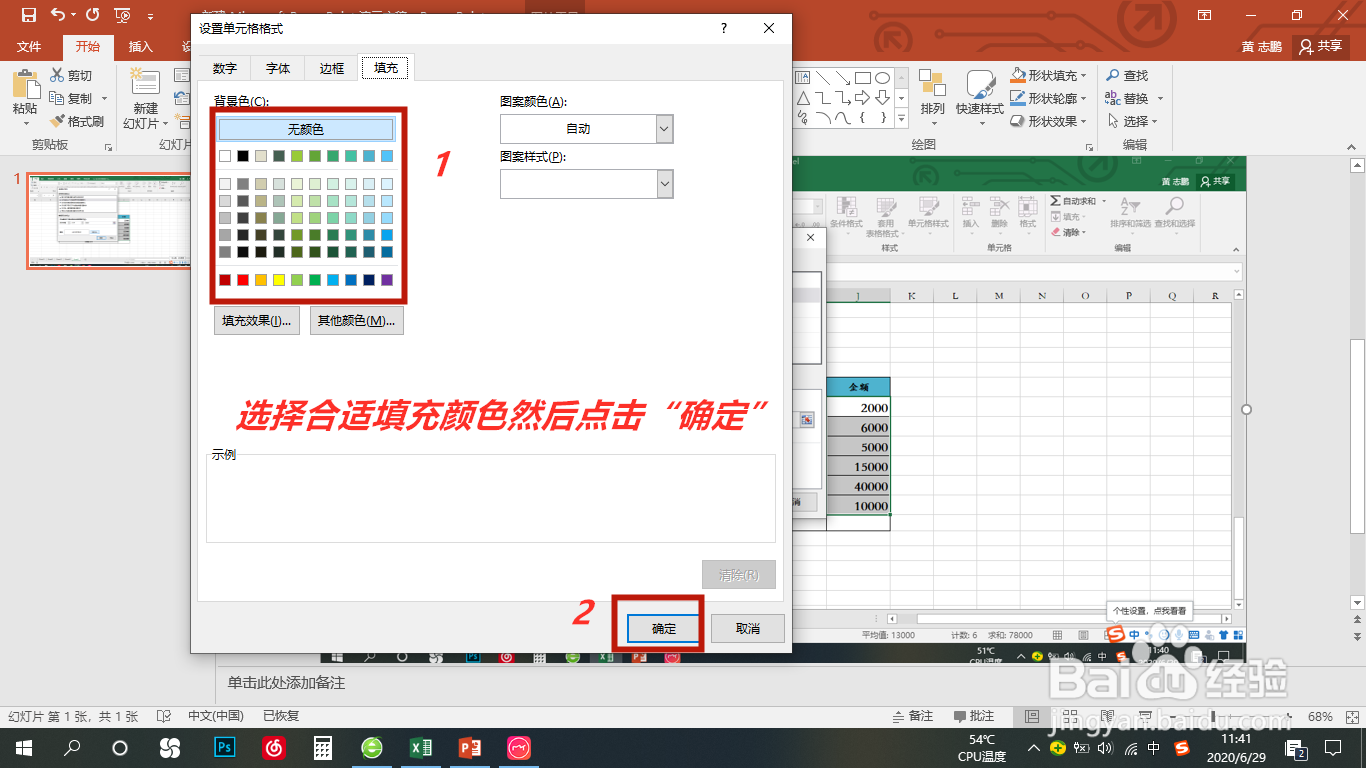This screenshot has height=768, width=1366.
Task: Switch to Normal view in status bar
Action: 1032,716
